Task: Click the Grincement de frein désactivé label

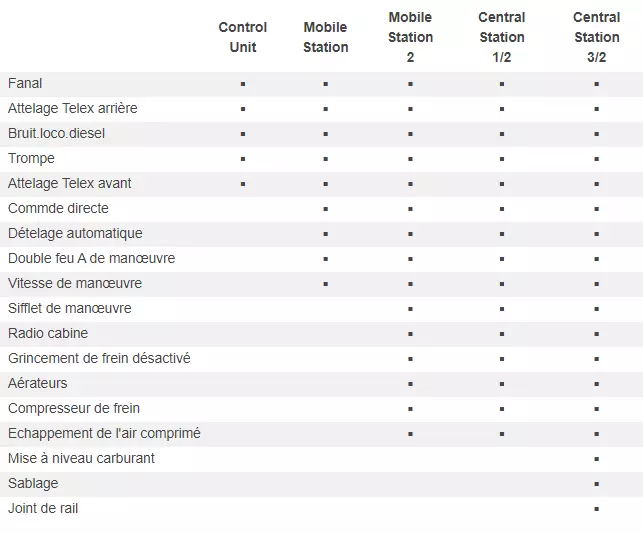Action: (99, 358)
